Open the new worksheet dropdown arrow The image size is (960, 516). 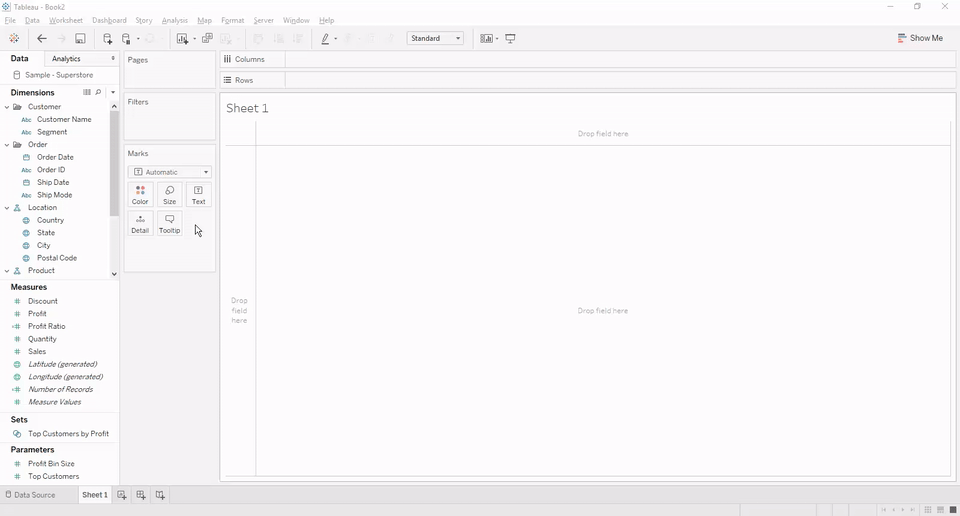tap(194, 39)
